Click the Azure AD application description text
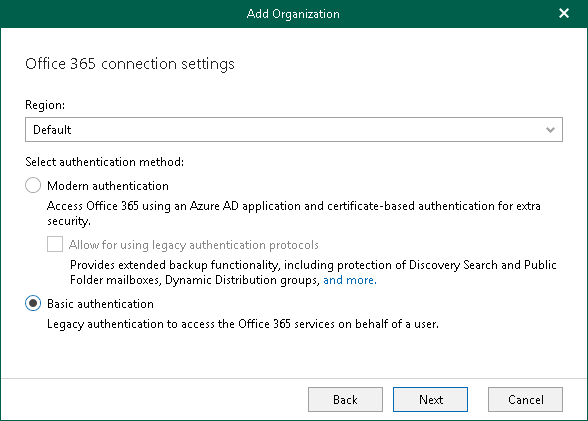The width and height of the screenshot is (588, 421). [294, 213]
